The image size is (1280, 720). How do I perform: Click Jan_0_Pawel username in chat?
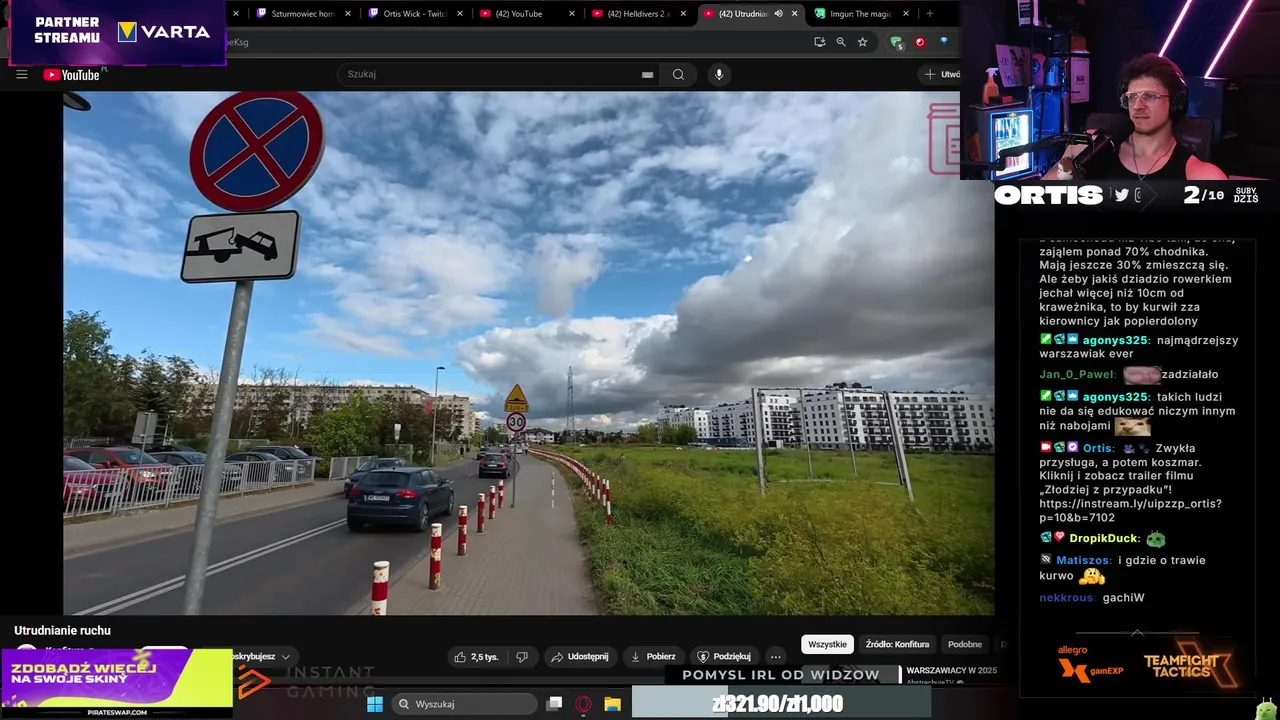[x=1077, y=374]
